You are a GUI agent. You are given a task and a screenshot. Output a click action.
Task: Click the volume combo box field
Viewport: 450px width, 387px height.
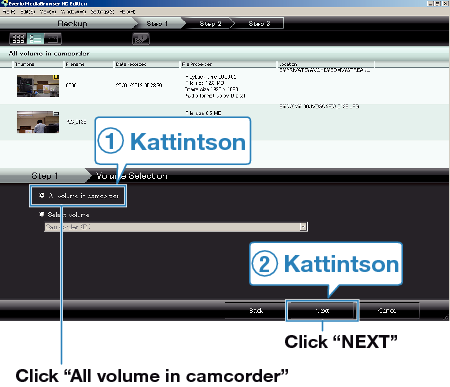point(176,227)
